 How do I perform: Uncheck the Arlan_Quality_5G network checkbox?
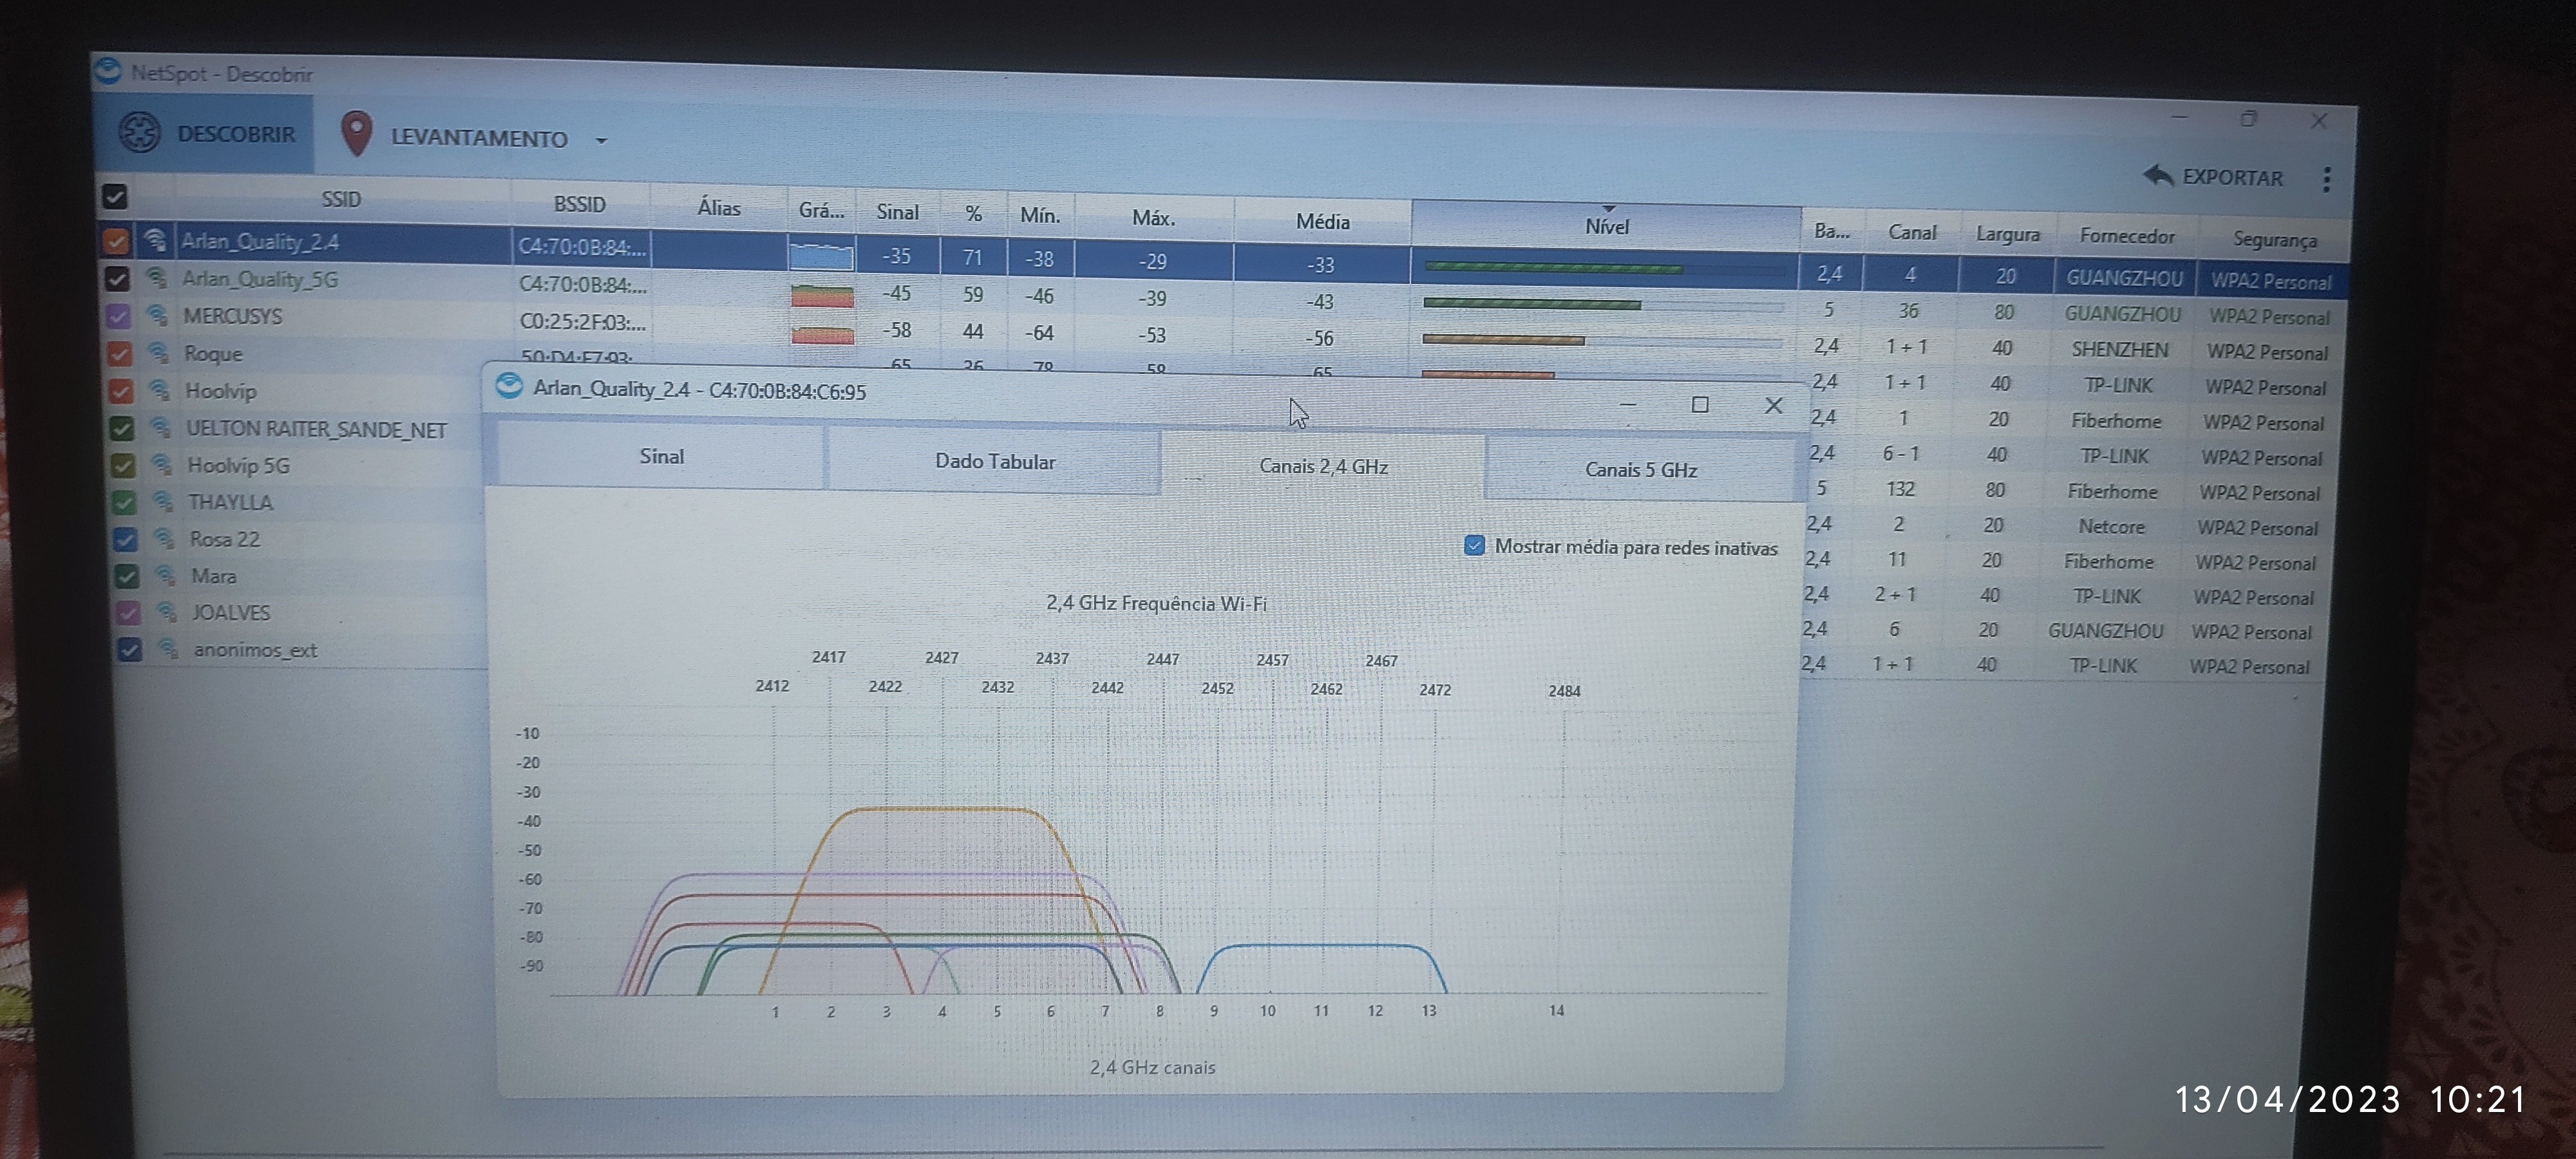(x=117, y=278)
